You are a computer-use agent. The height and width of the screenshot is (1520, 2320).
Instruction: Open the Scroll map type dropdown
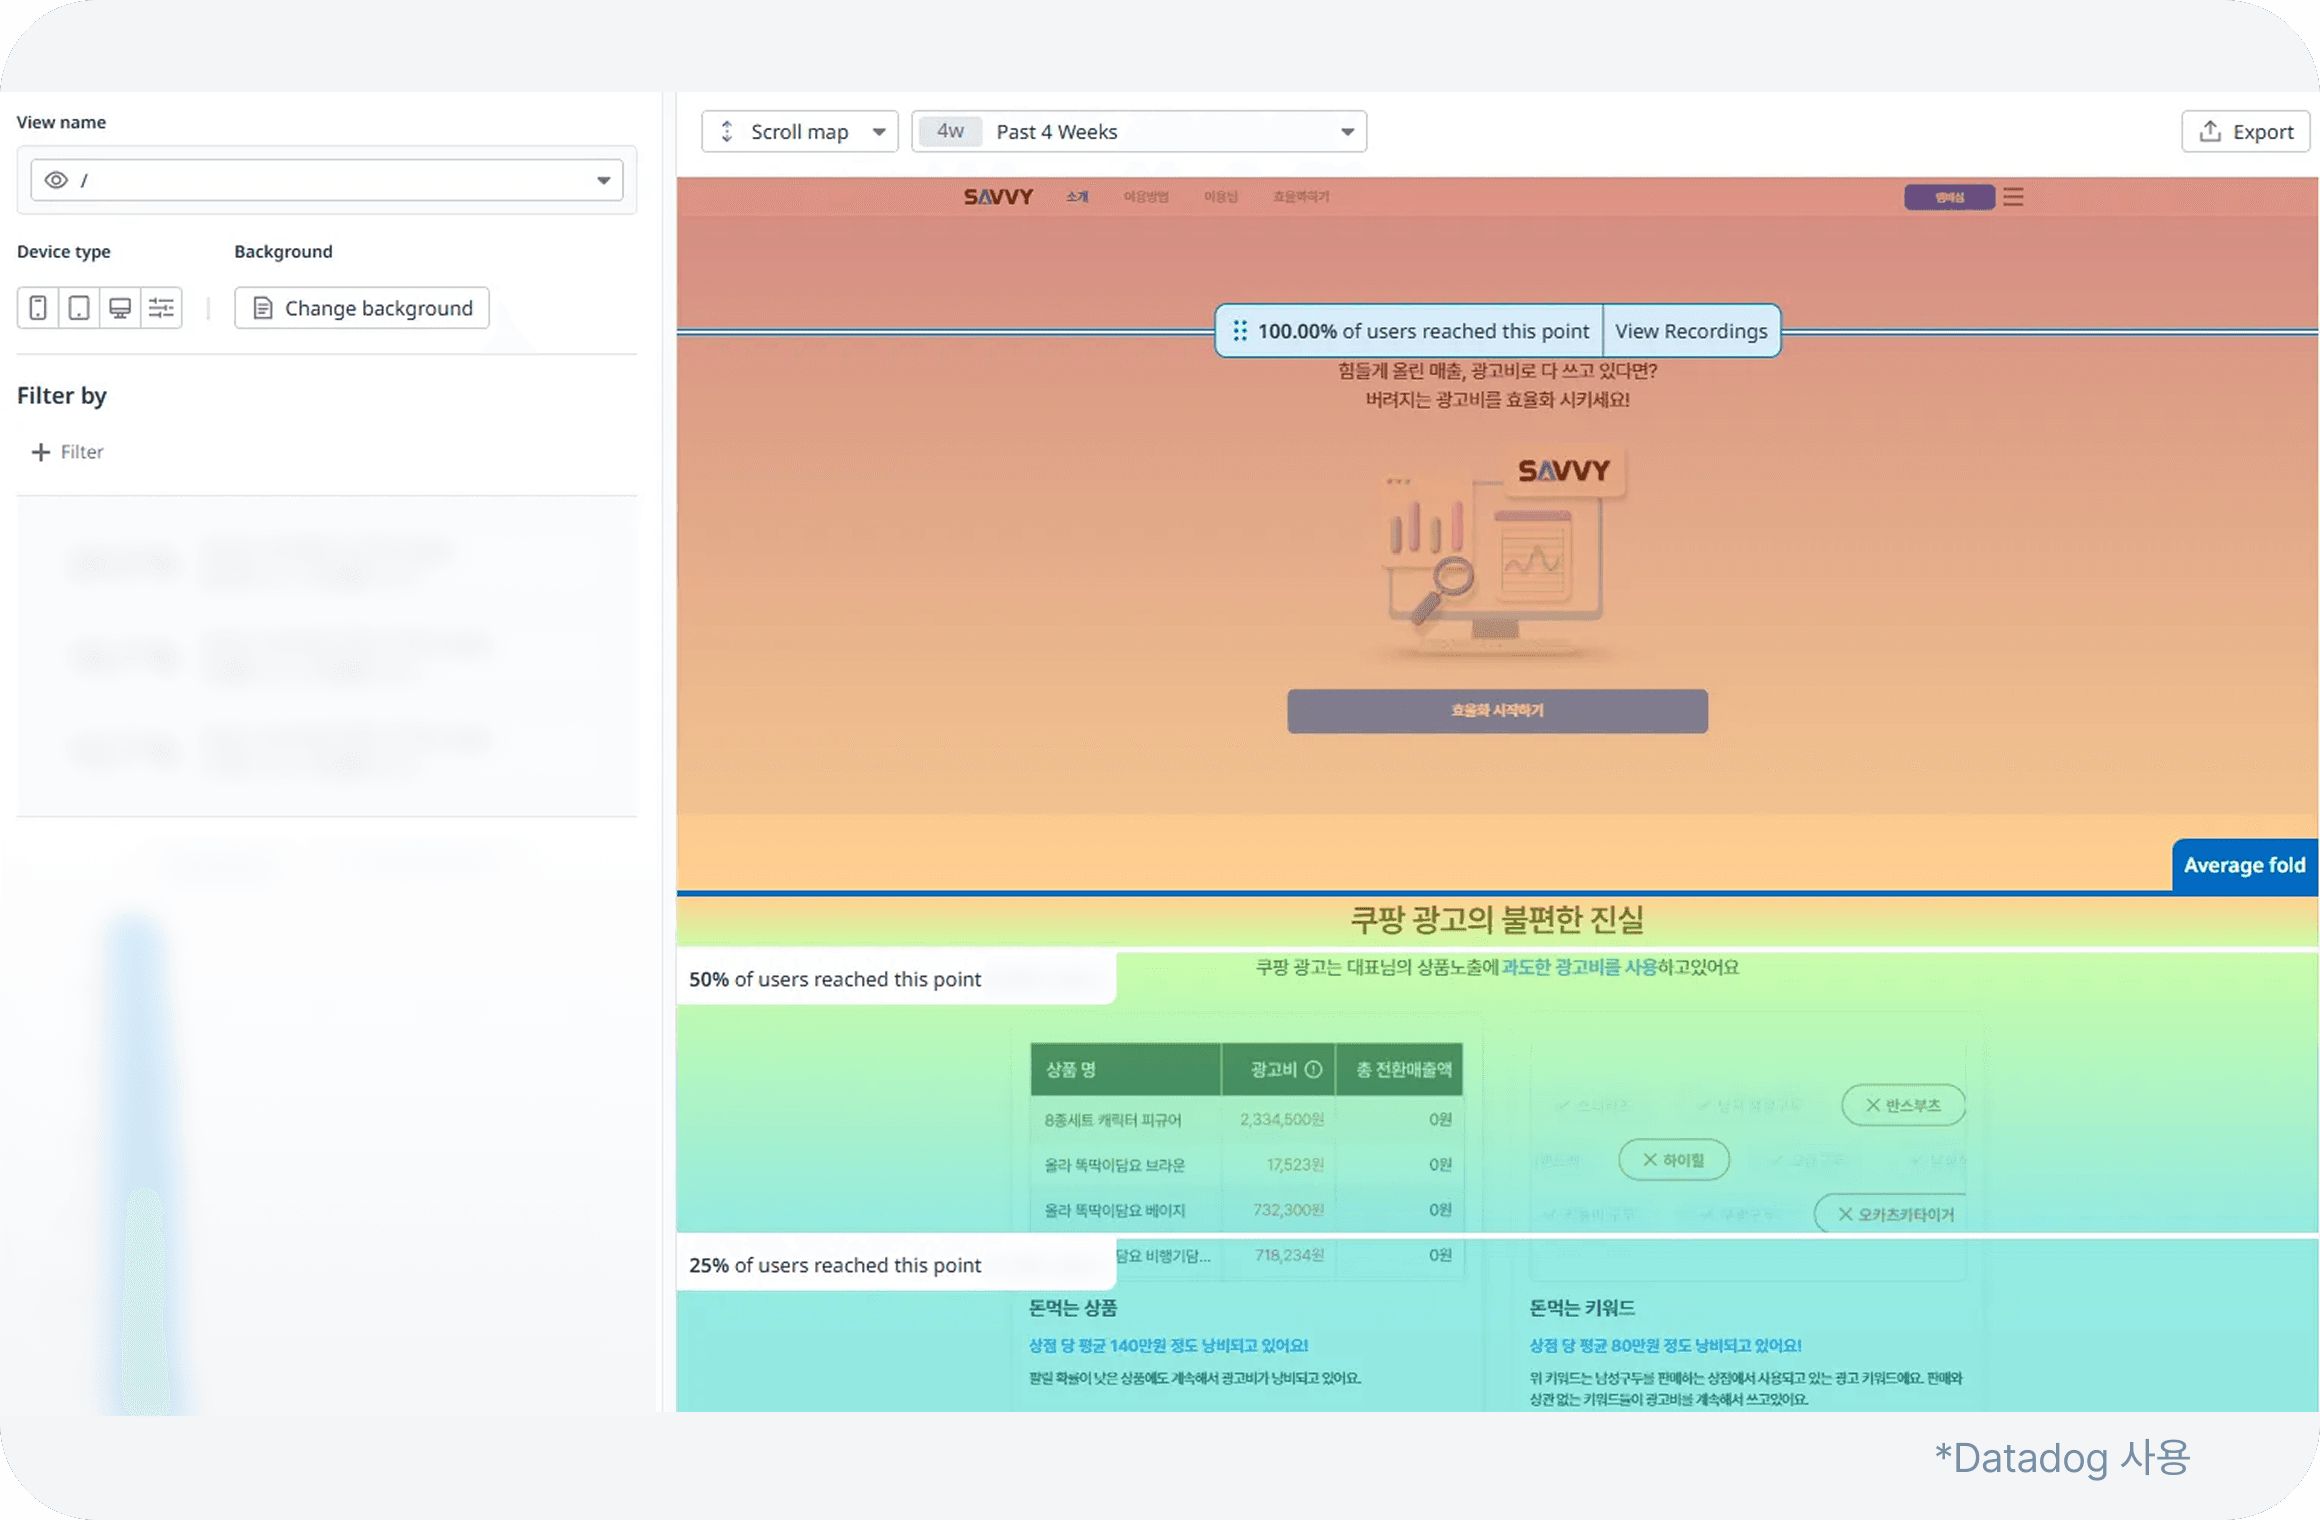800,132
